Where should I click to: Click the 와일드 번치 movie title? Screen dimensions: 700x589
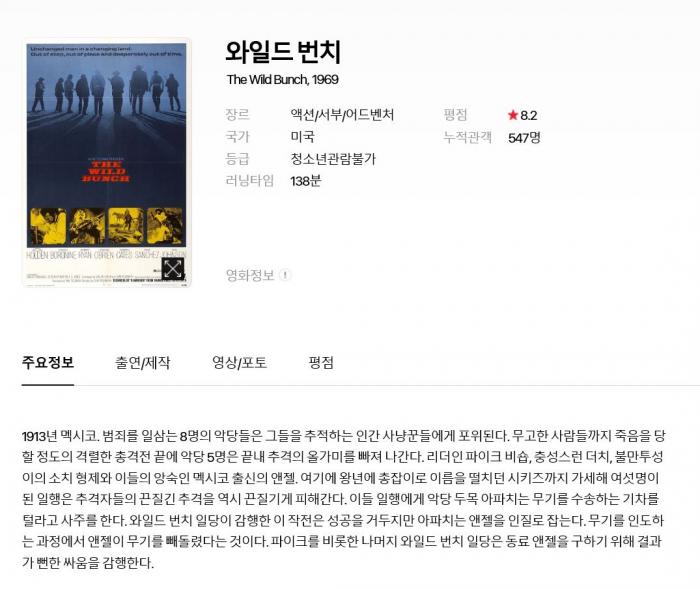[283, 52]
